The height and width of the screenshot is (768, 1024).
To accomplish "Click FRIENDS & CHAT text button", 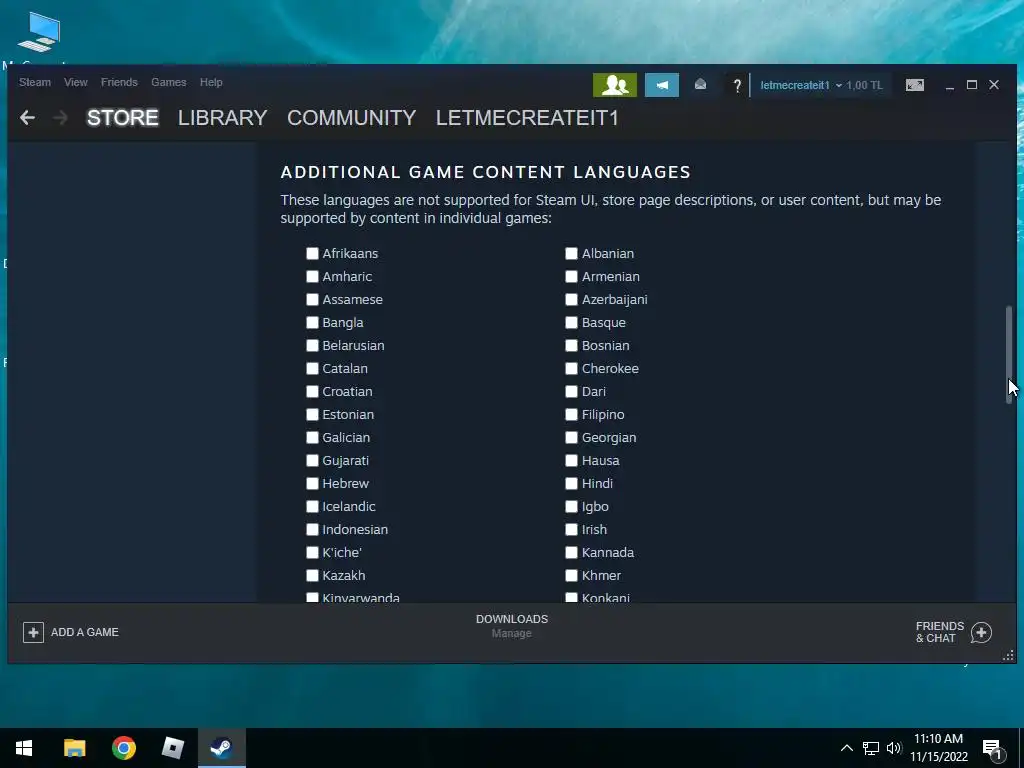I will click(x=940, y=632).
